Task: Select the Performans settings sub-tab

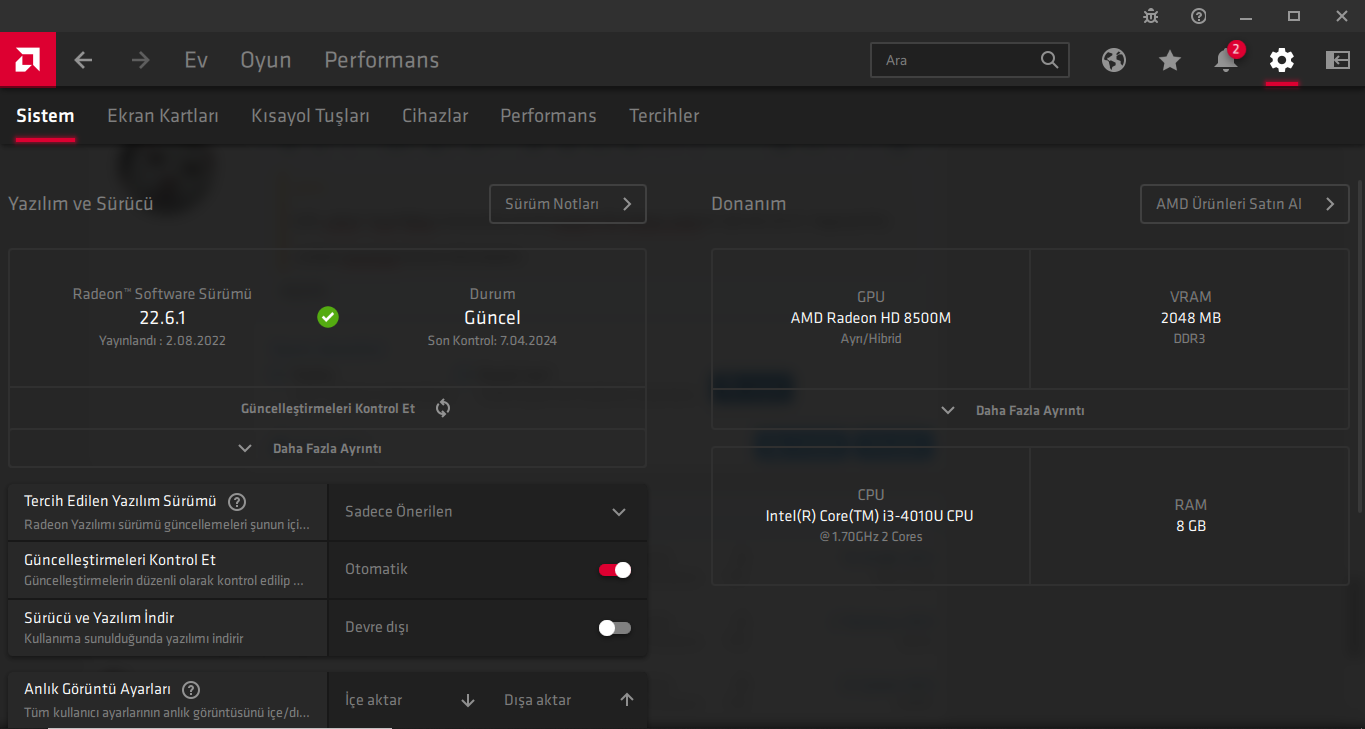Action: [x=548, y=116]
